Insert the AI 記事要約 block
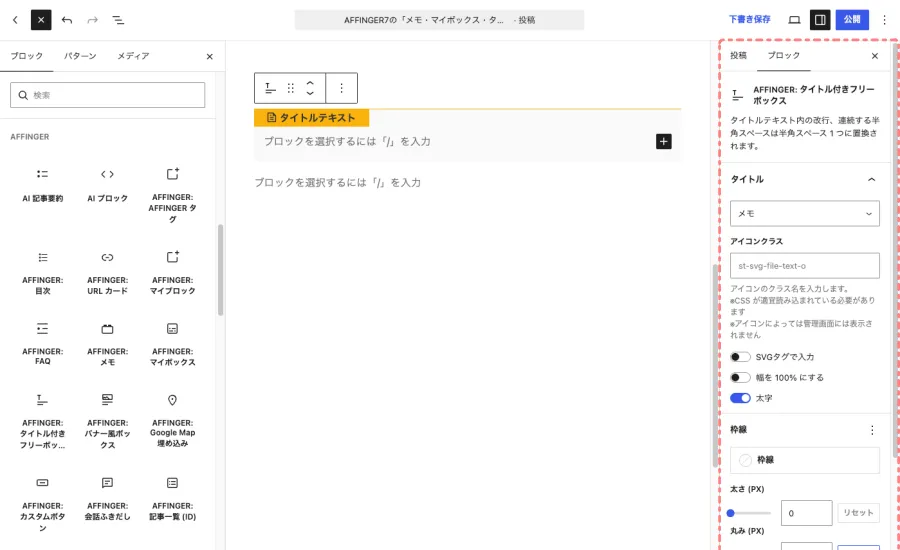This screenshot has width=900, height=550. 42,185
